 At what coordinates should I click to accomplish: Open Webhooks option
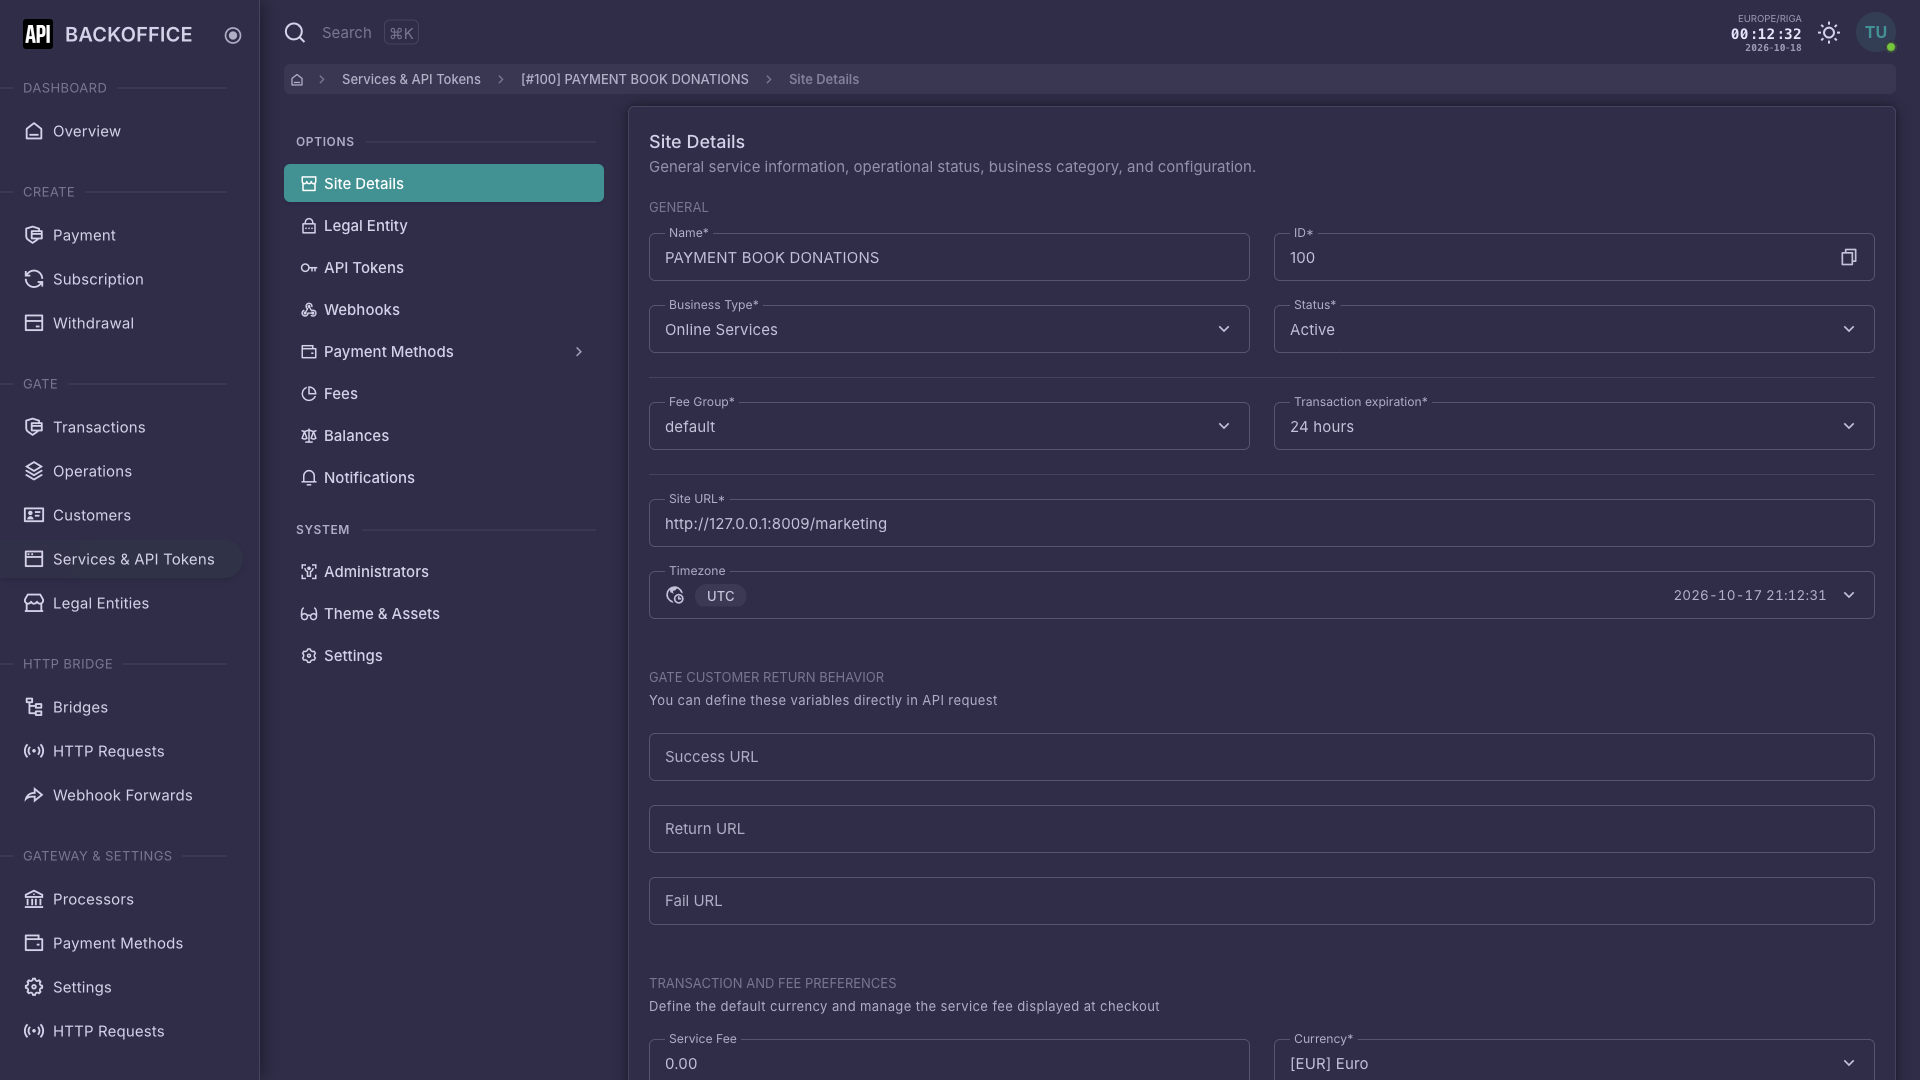(444, 310)
